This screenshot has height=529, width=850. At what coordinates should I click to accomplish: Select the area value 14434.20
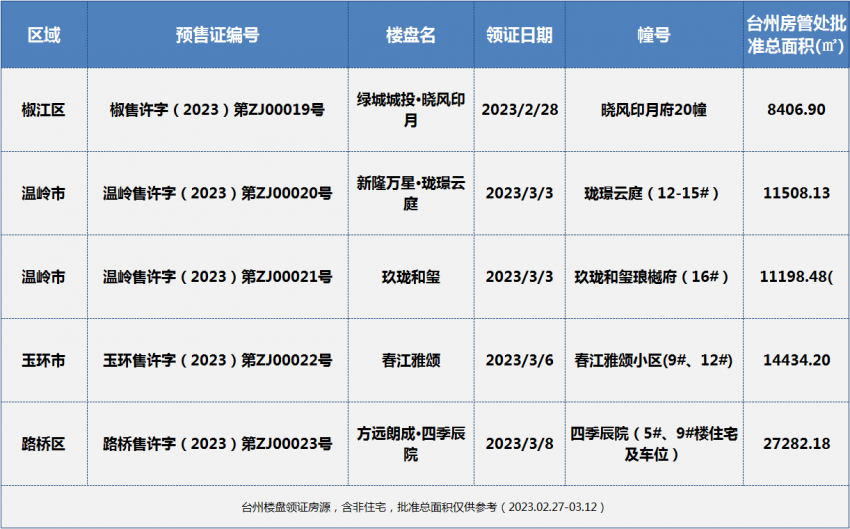[796, 360]
